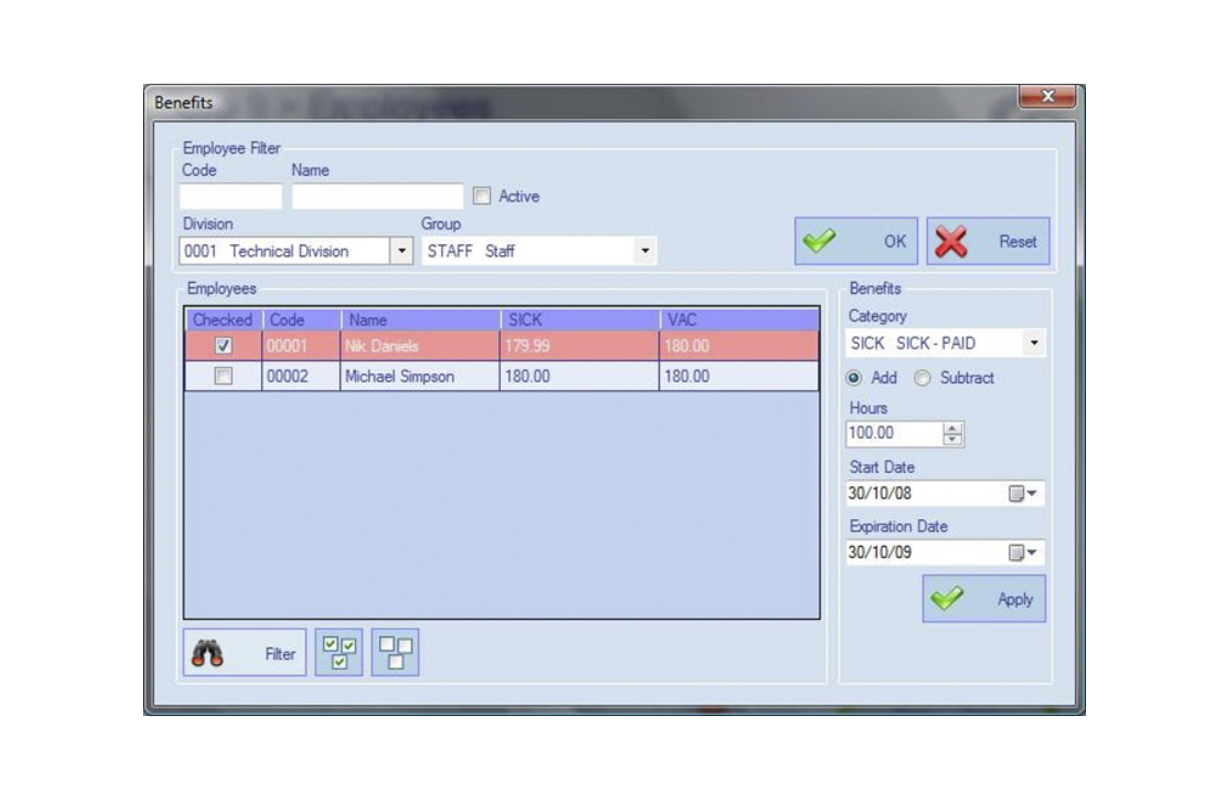Viewport: 1232px width, 800px height.
Task: Open the Group dropdown arrow
Action: coord(645,251)
